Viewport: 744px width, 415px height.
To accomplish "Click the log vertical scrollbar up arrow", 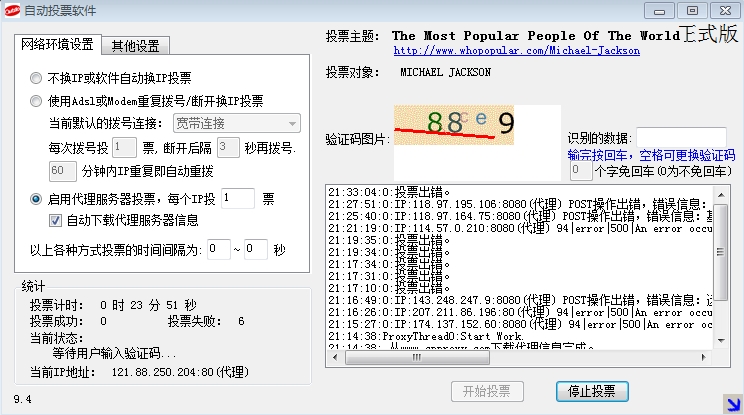I will [721, 194].
